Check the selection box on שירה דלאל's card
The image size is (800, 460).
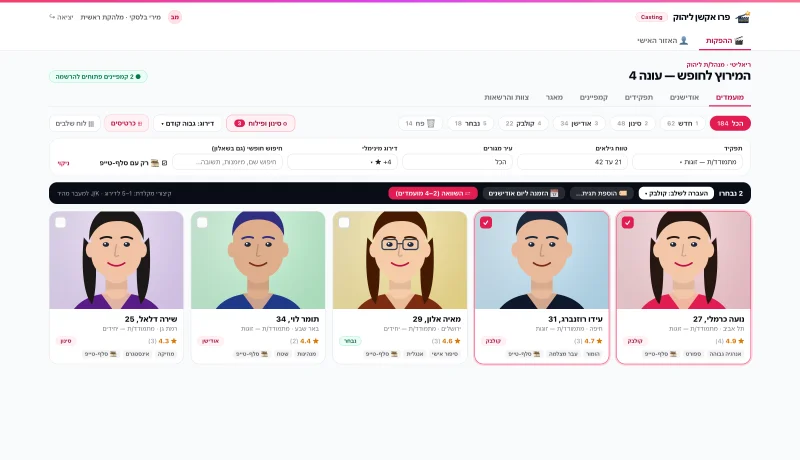60,223
